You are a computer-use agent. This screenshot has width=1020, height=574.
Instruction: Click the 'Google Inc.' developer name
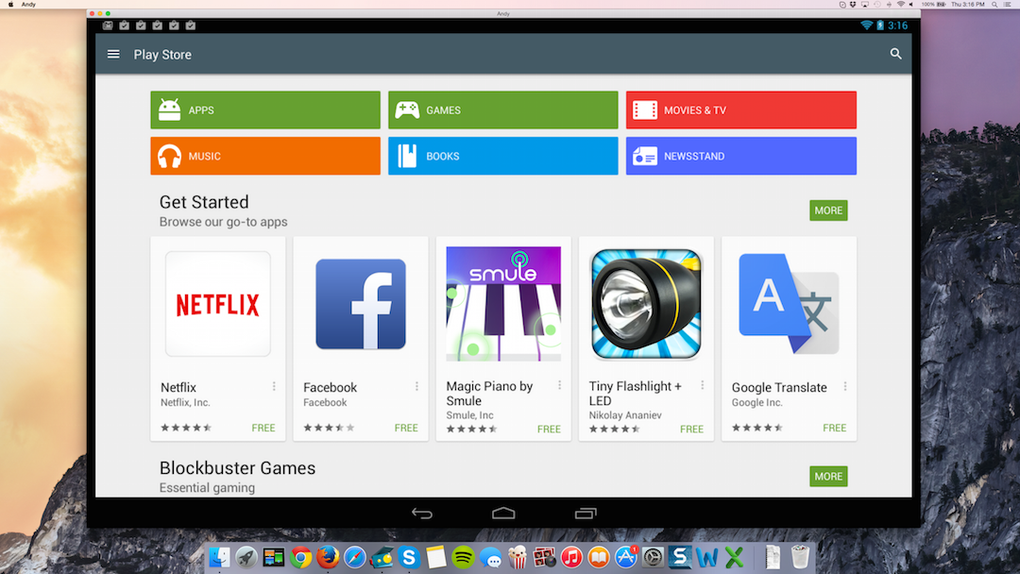pyautogui.click(x=757, y=402)
